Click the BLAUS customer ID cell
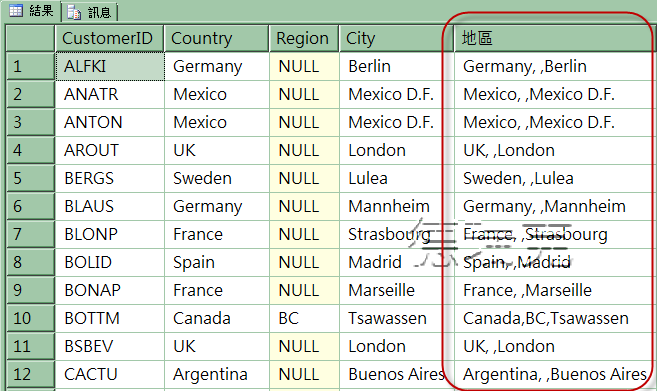 110,206
